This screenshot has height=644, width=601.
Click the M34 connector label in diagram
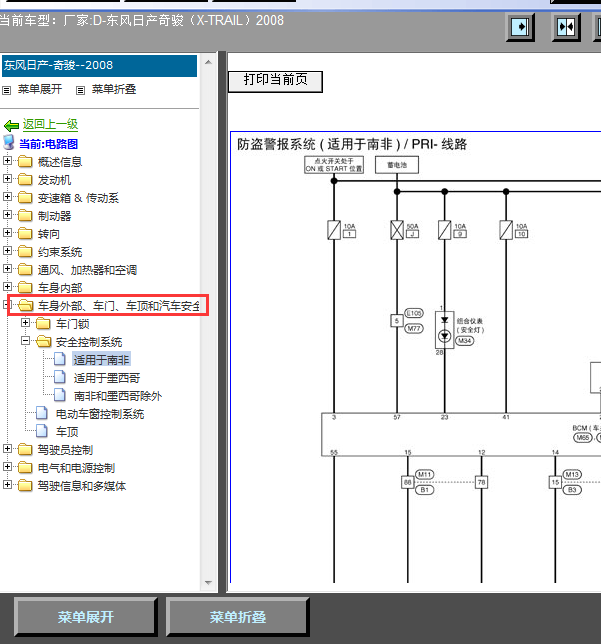pos(465,341)
